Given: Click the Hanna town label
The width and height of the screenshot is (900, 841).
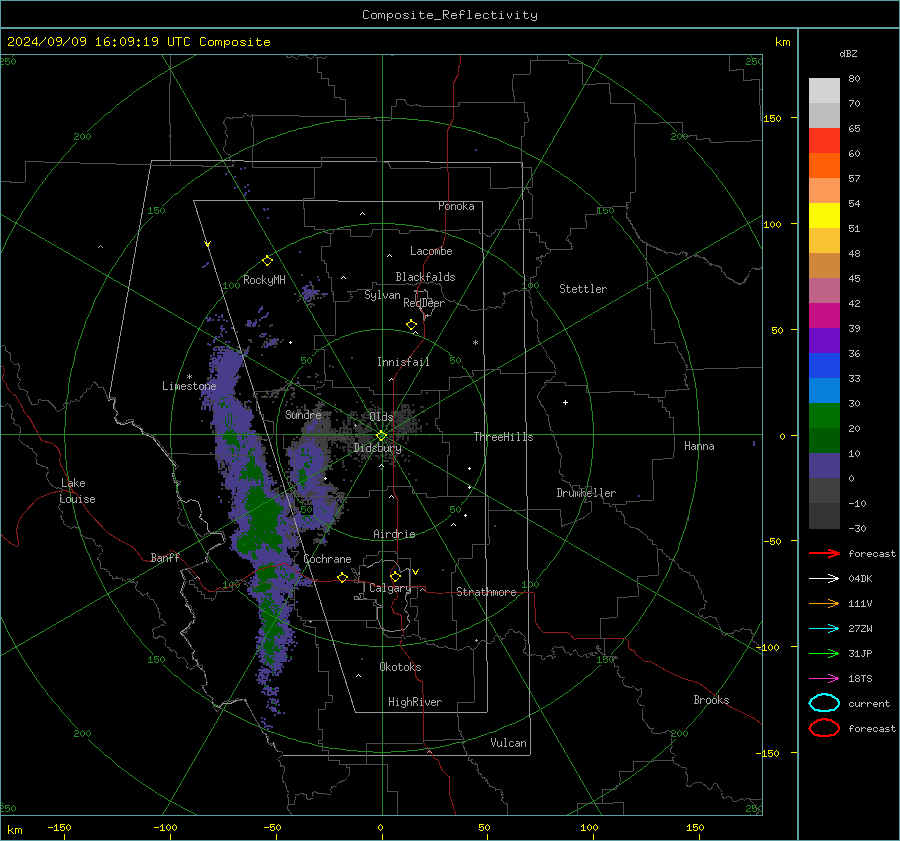Looking at the screenshot, I should 699,446.
